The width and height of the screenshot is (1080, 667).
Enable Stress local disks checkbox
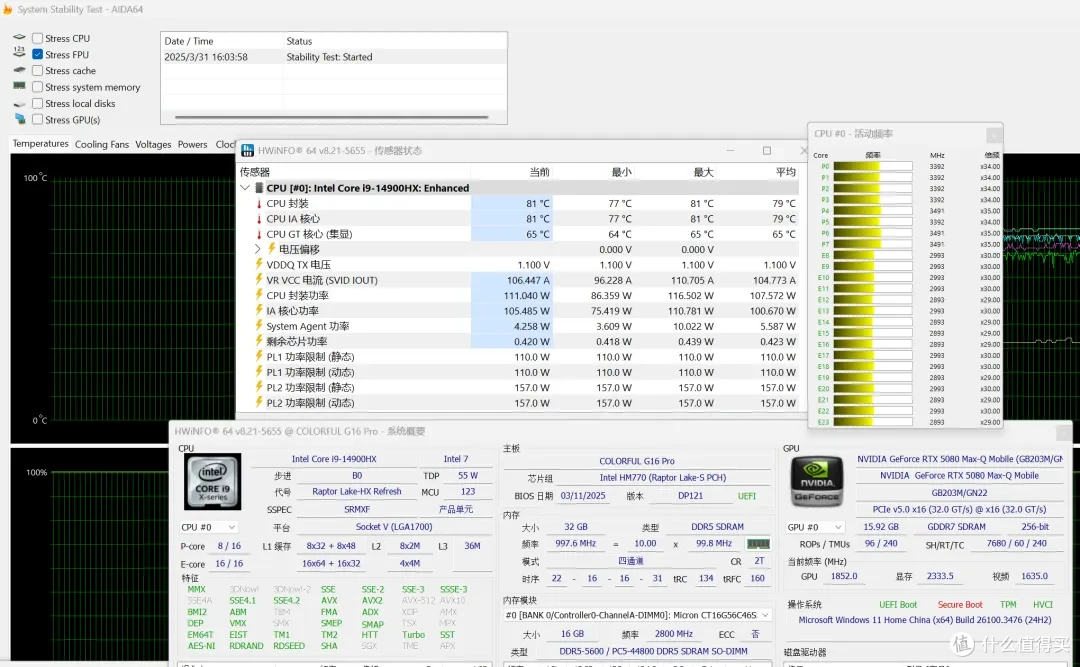[38, 103]
